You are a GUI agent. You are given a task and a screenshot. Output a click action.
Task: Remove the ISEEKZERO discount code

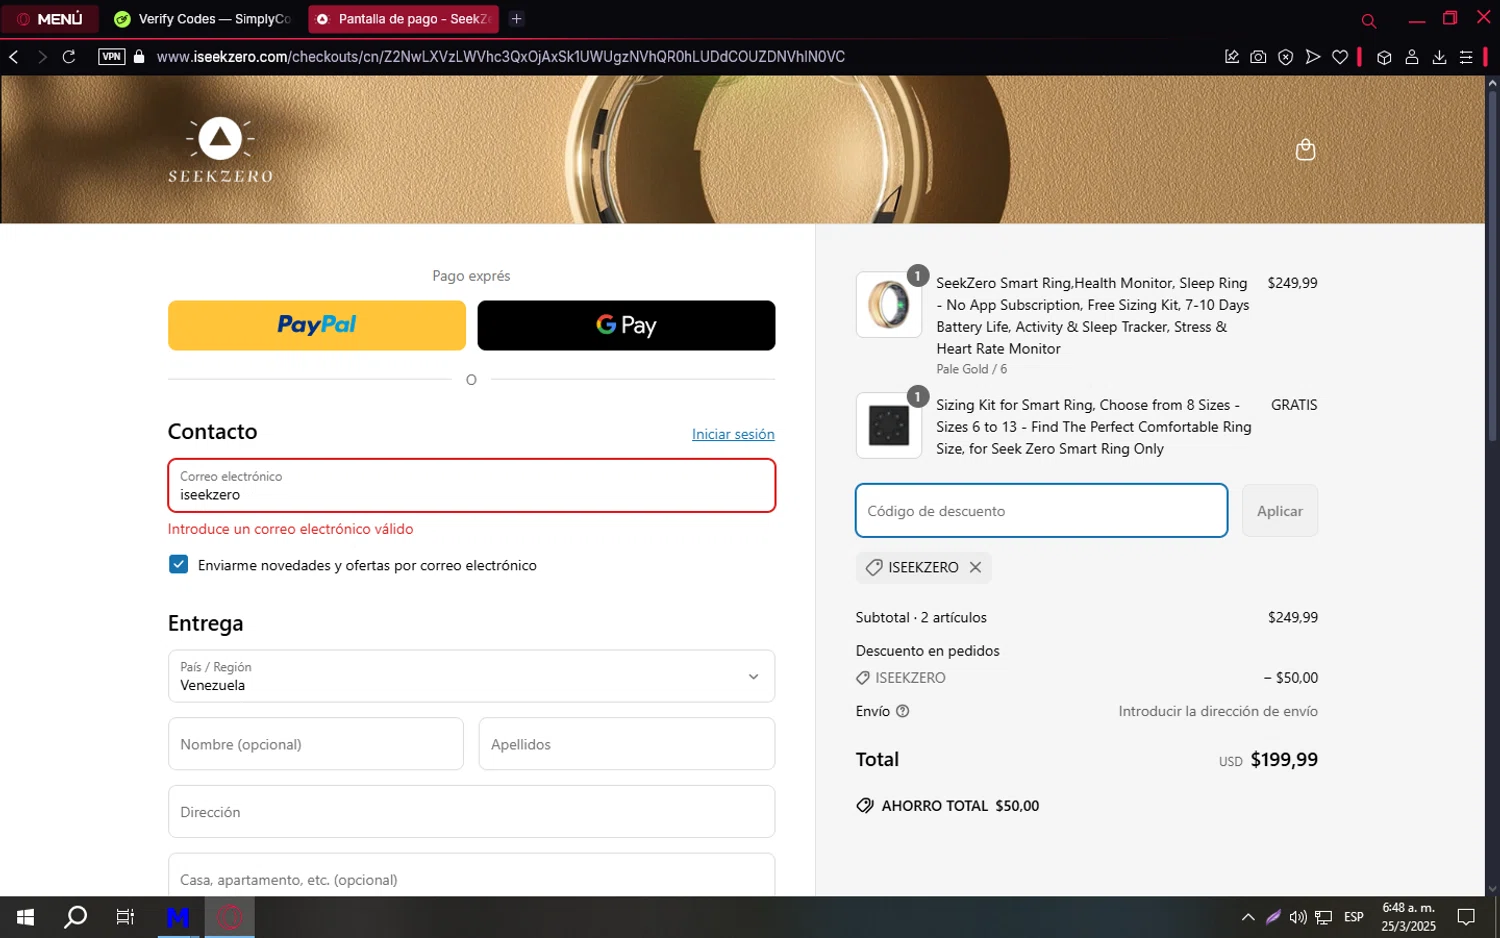pos(975,567)
